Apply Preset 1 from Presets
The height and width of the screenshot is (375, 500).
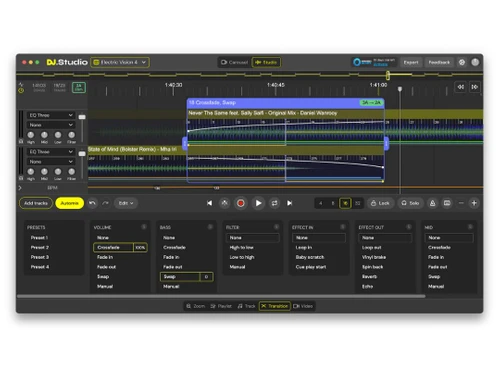[39, 238]
